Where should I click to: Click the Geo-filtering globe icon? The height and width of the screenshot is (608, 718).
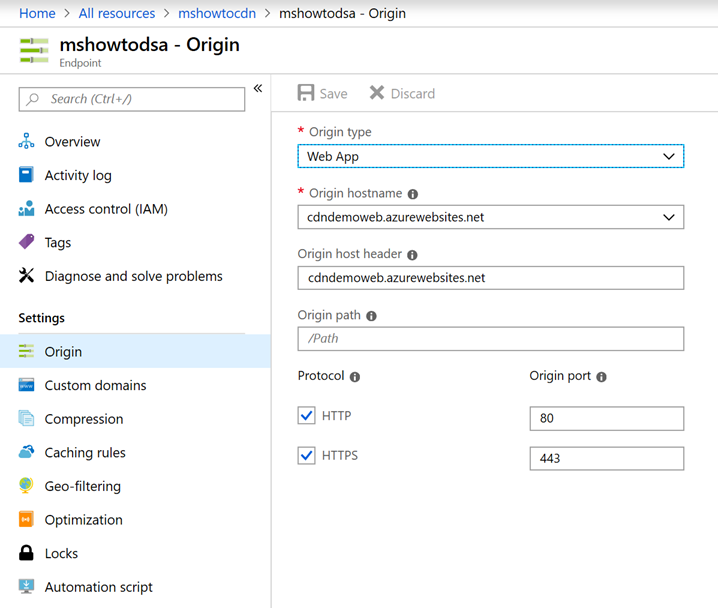(x=26, y=485)
